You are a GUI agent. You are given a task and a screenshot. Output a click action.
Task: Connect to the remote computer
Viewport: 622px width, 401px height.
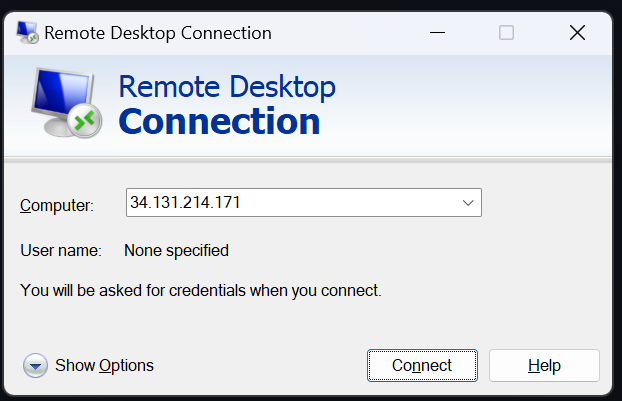(x=422, y=365)
